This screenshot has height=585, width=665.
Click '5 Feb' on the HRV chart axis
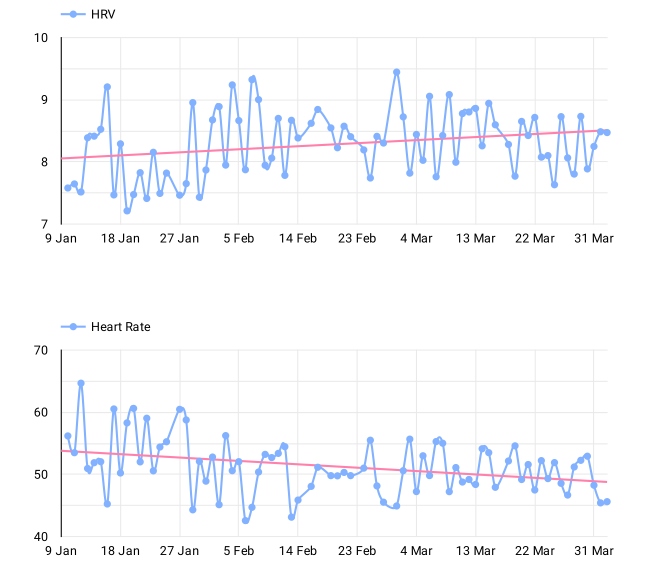pyautogui.click(x=239, y=238)
